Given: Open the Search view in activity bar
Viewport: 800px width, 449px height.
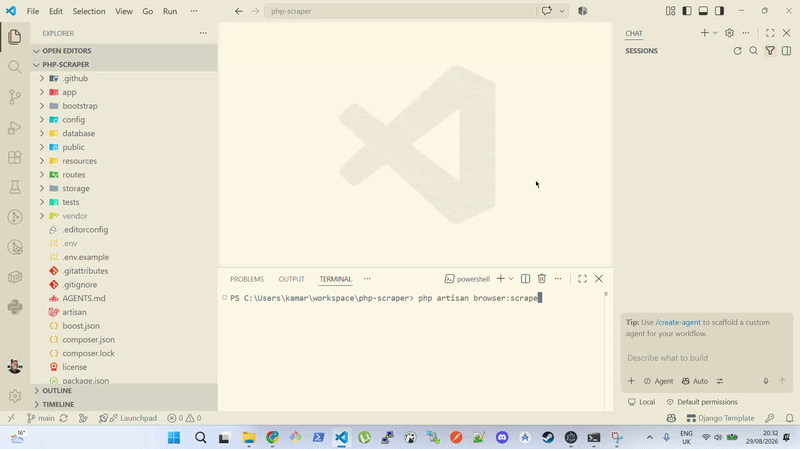Looking at the screenshot, I should point(15,67).
